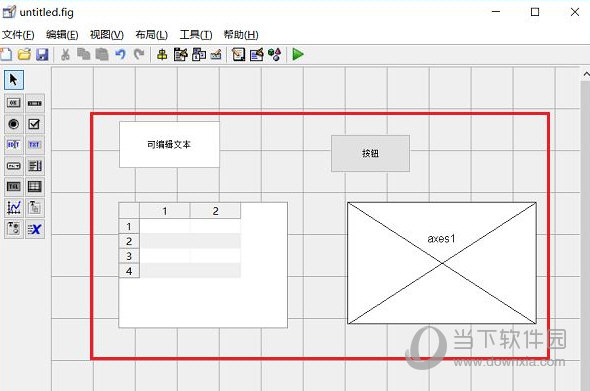Open the Align Objects tool
The width and height of the screenshot is (590, 391).
162,55
